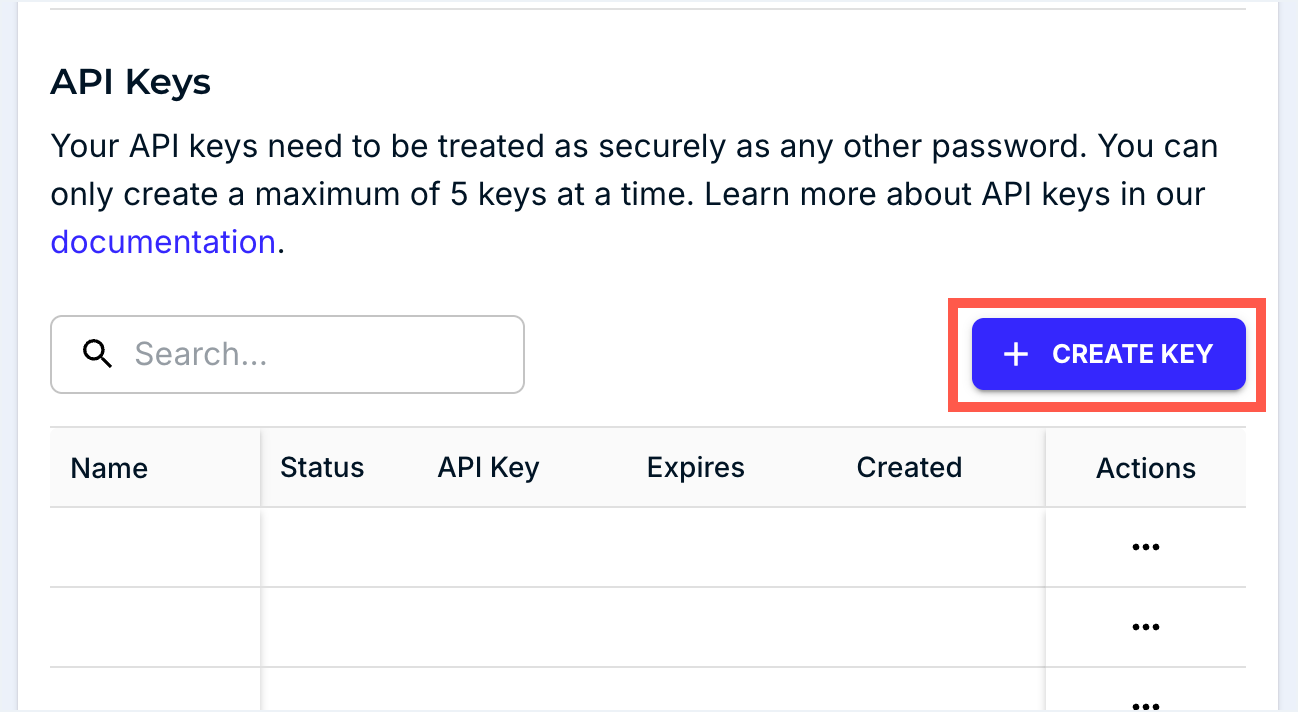Open the second row's three-dot actions menu

[x=1145, y=627]
